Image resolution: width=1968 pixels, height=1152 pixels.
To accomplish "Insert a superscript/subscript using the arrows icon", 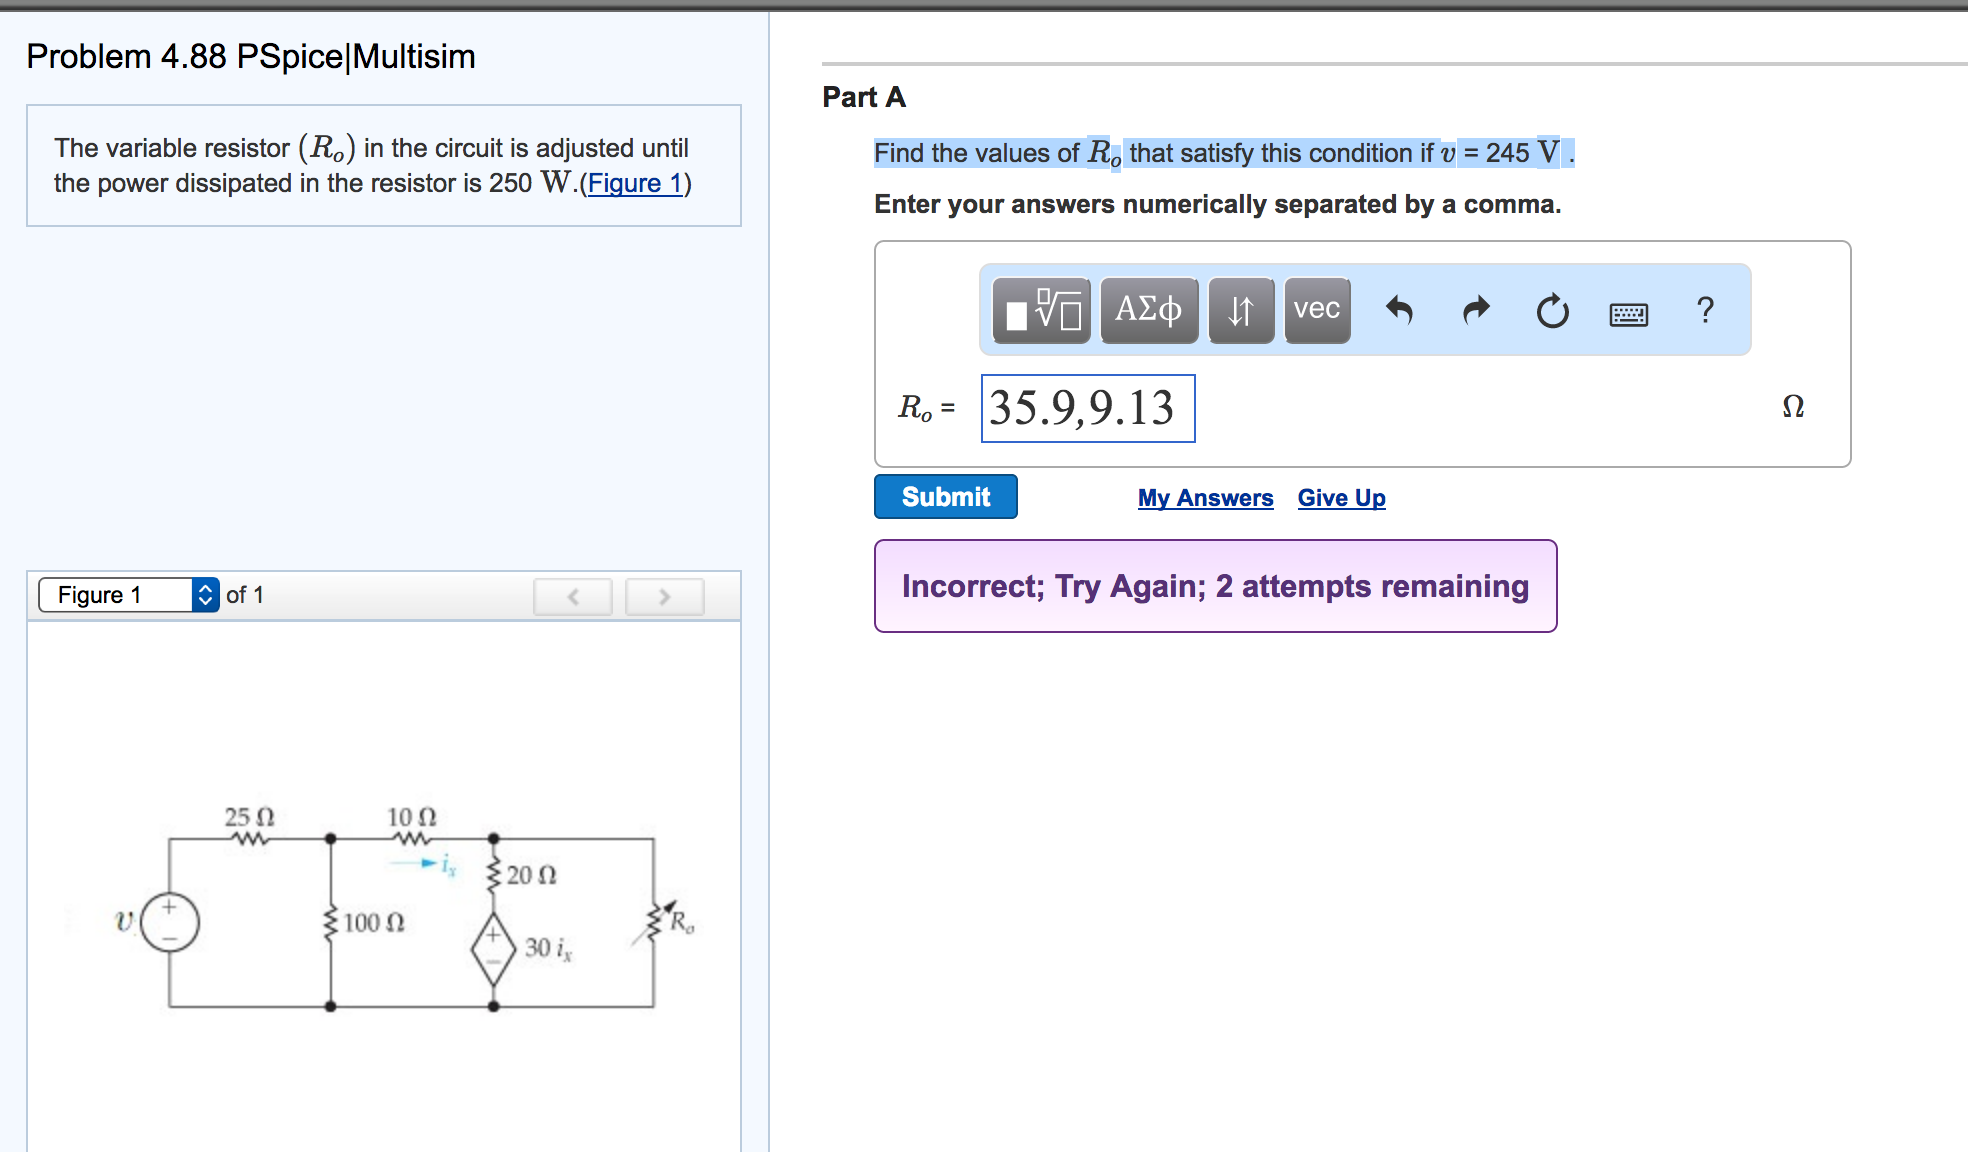I will coord(1240,310).
